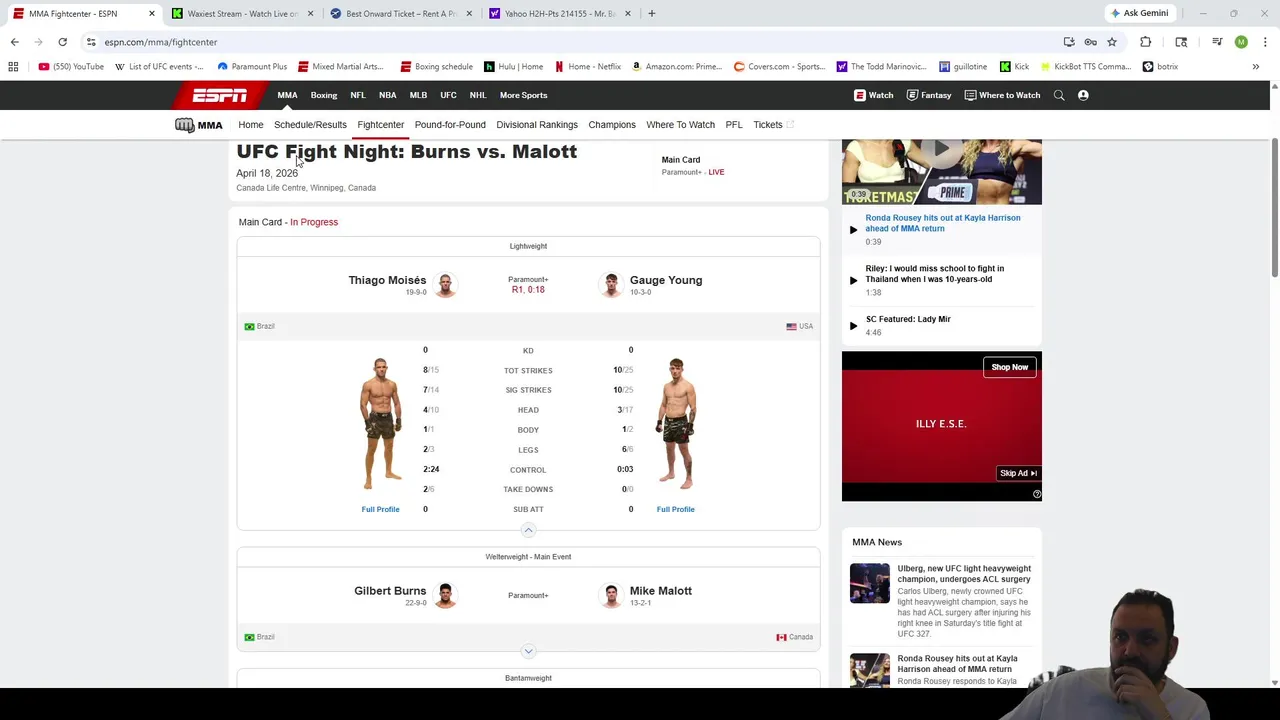Click the address bar URL field

point(560,42)
